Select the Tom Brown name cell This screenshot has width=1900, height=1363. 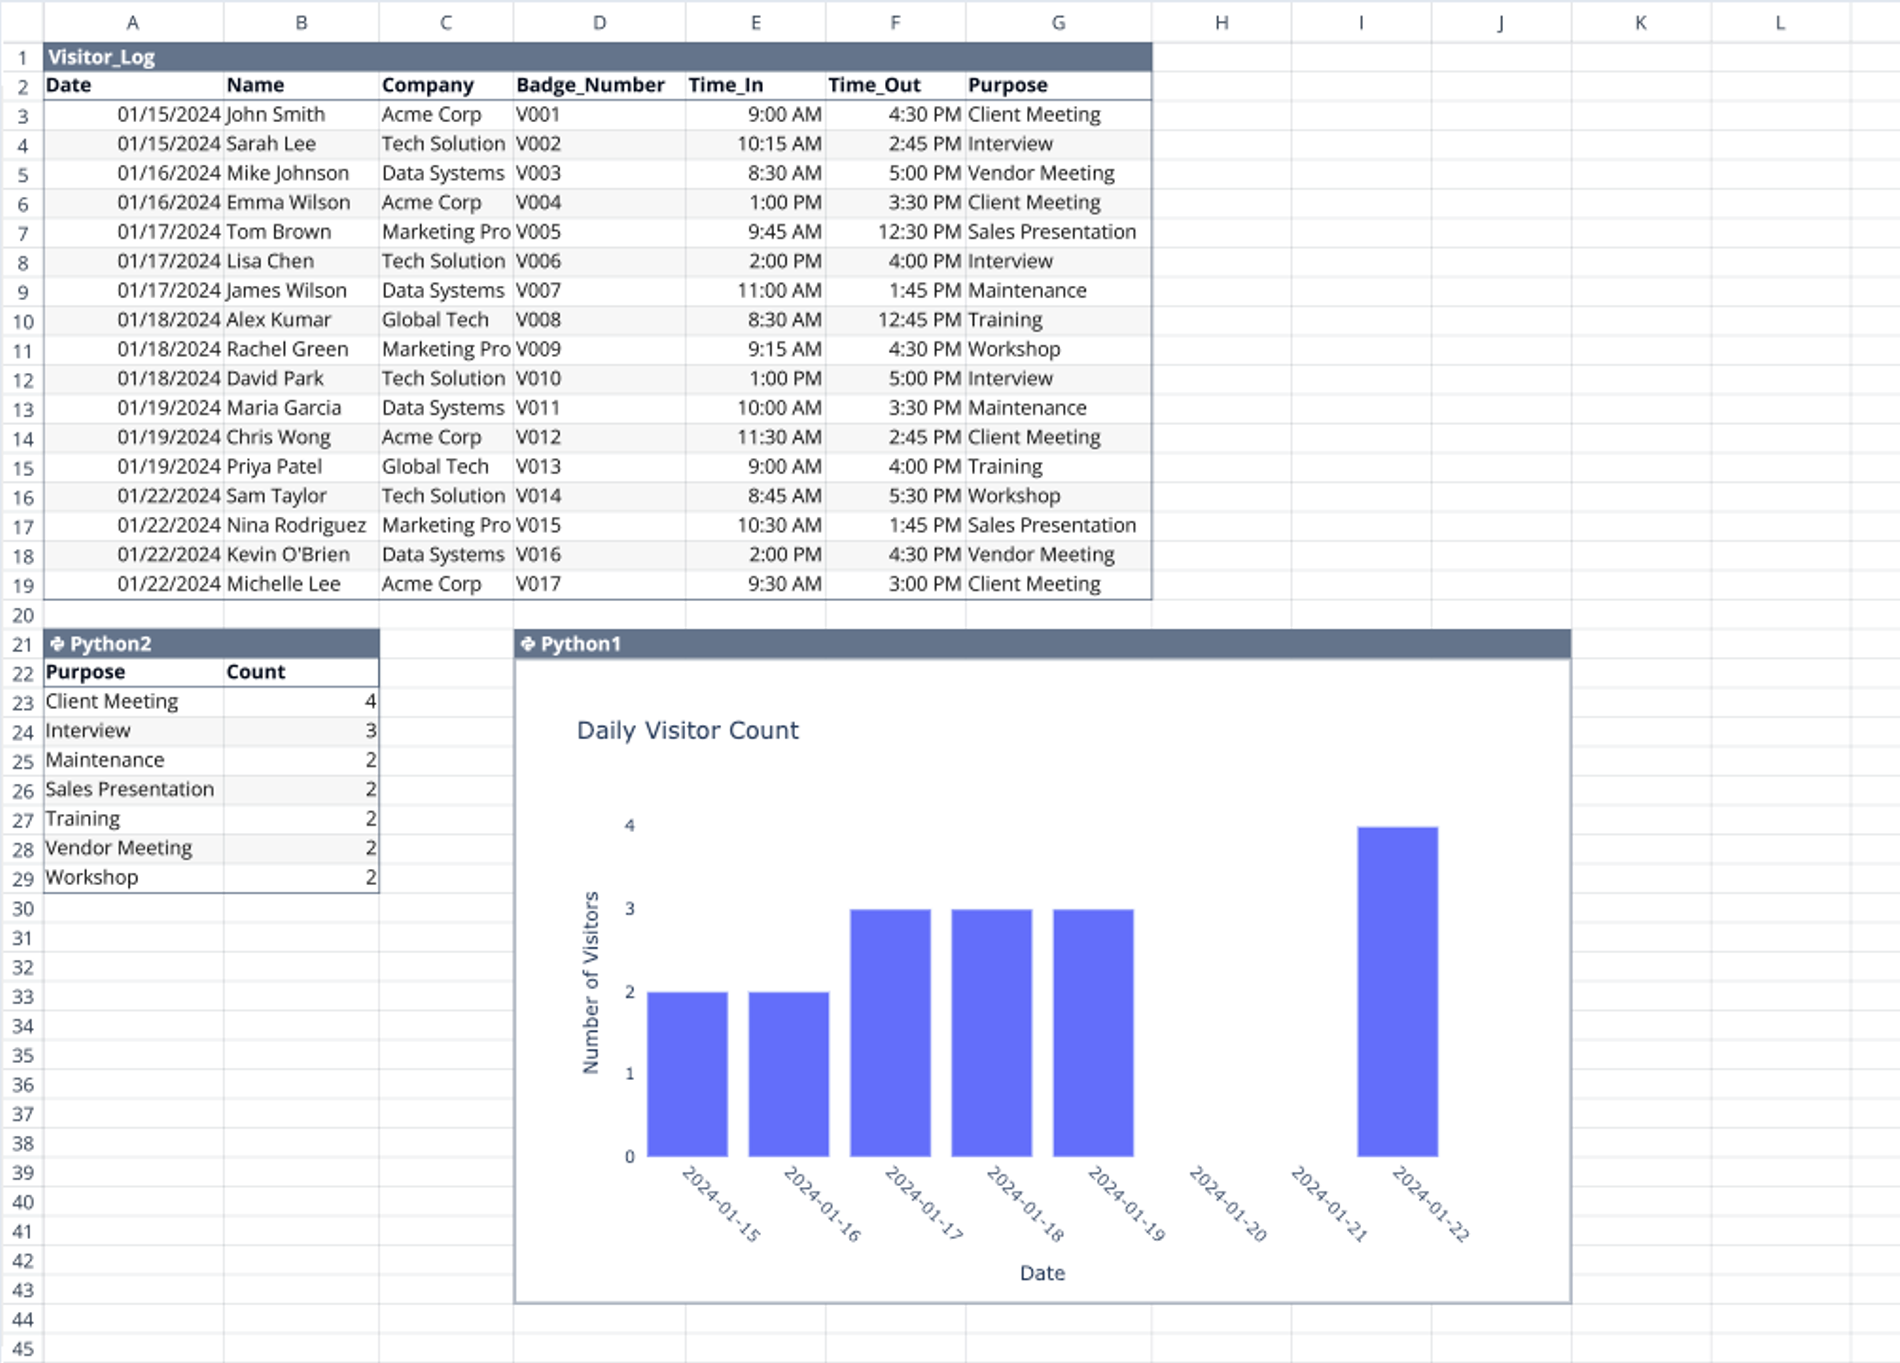(x=301, y=232)
